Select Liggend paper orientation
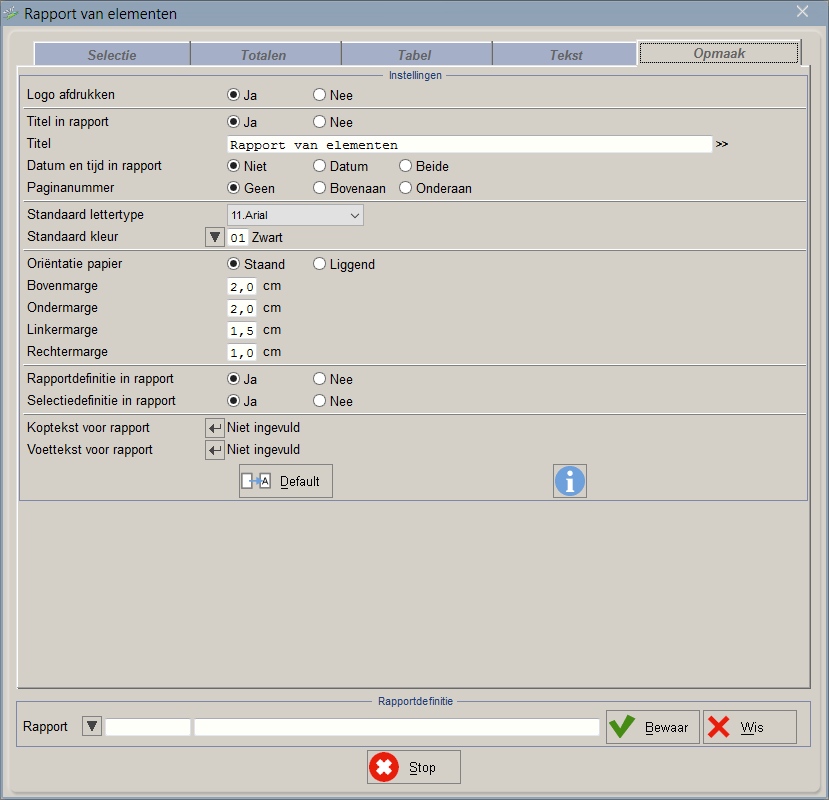This screenshot has height=800, width=829. pos(320,265)
